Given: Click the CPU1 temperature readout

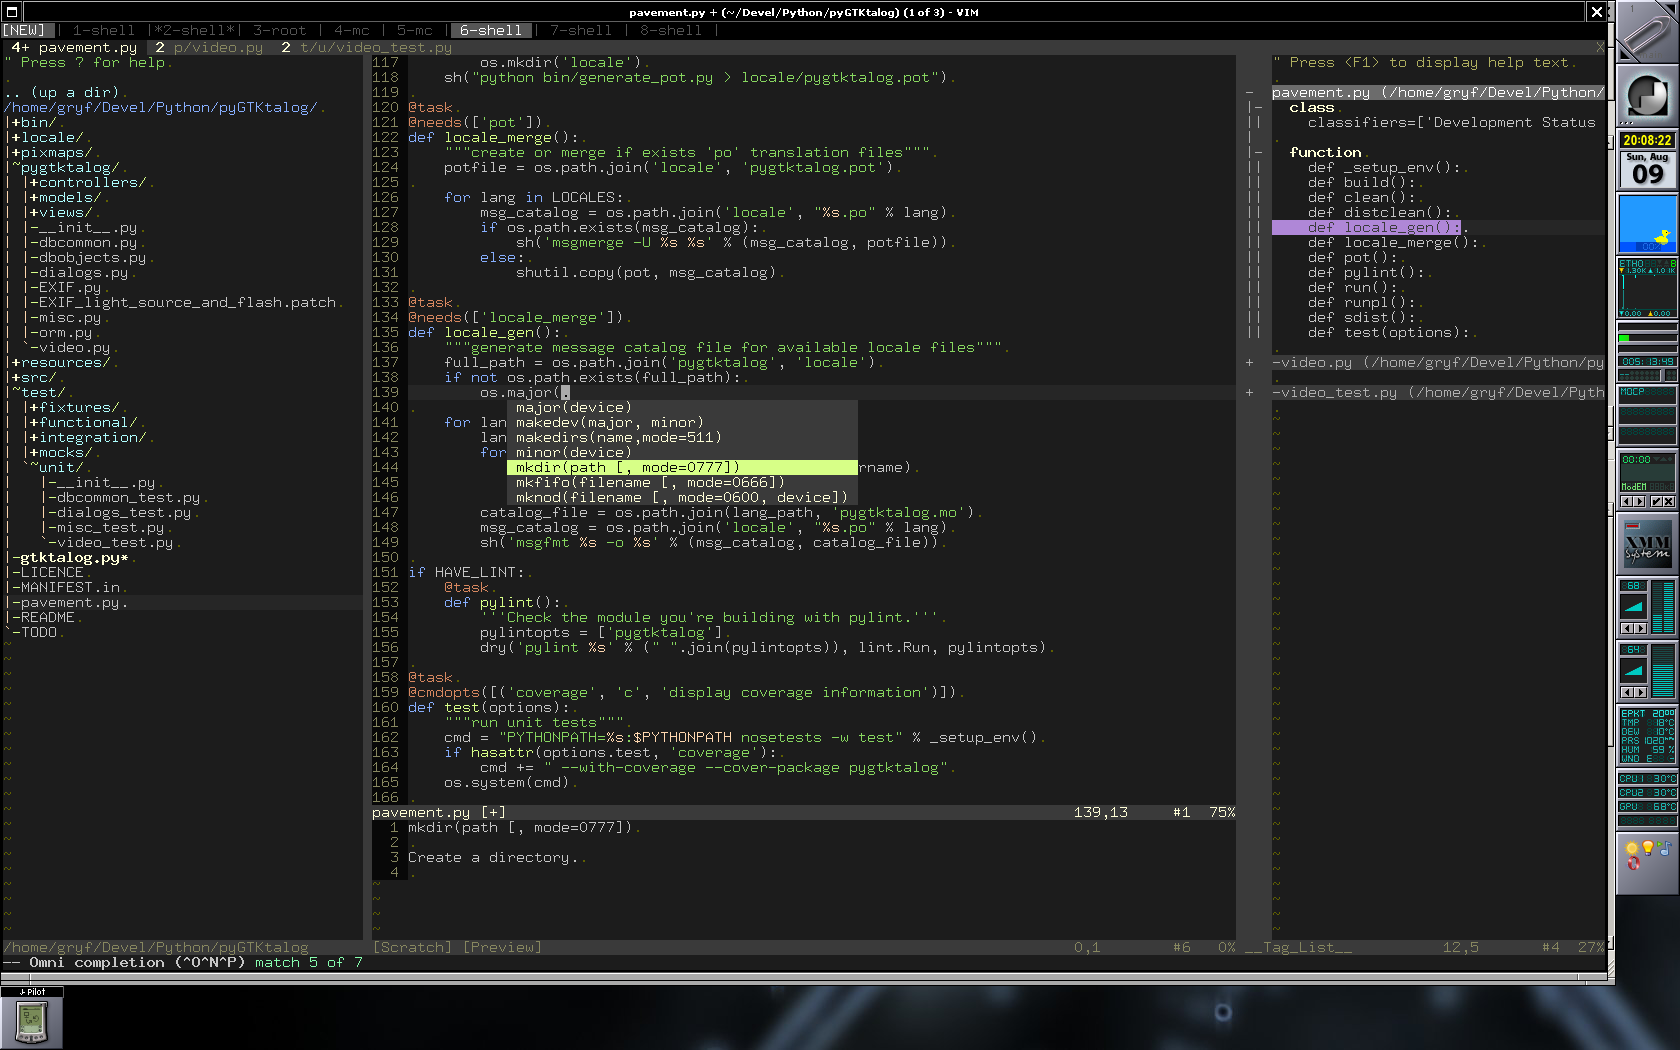Looking at the screenshot, I should pyautogui.click(x=1647, y=778).
